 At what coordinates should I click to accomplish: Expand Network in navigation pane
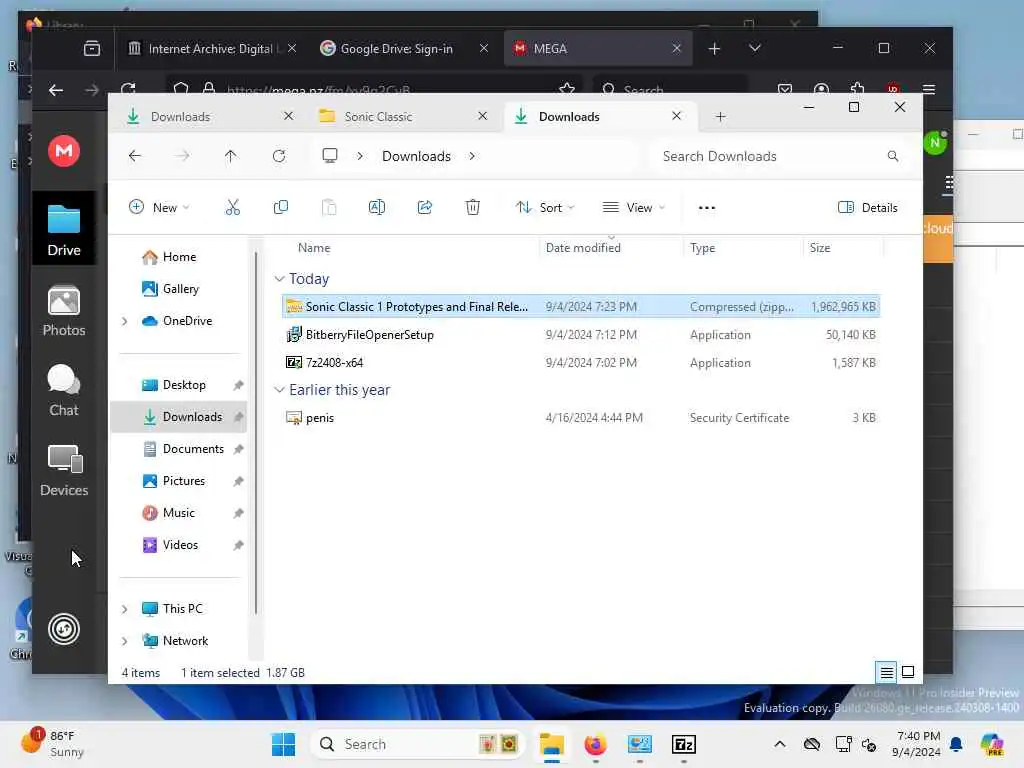pos(125,641)
